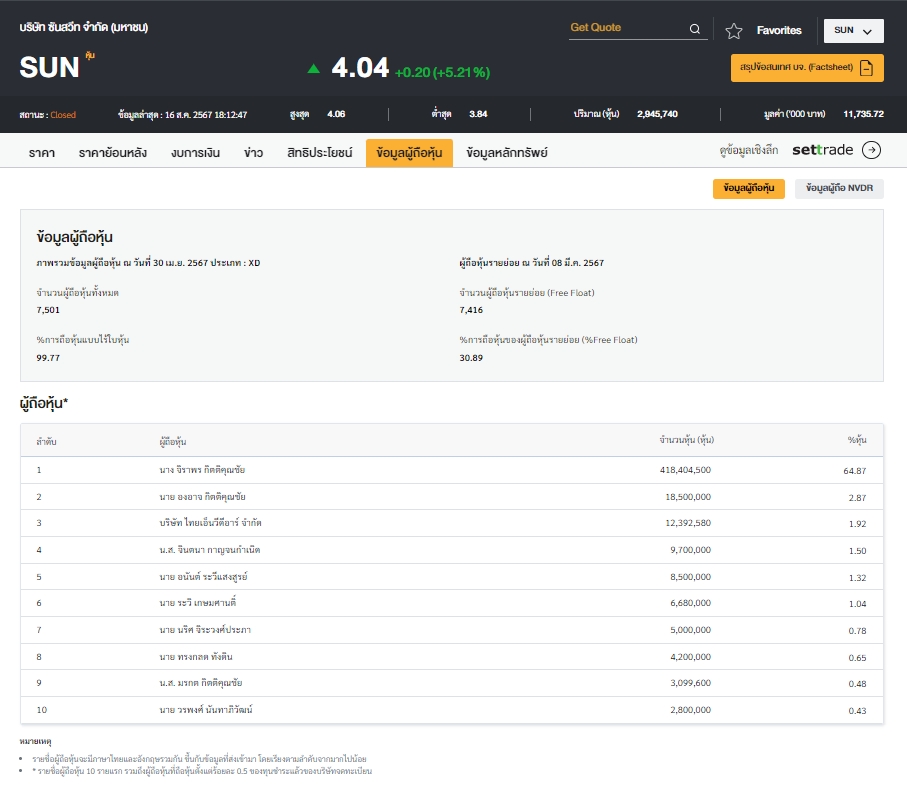Open the งบการเงิน tab

[195, 153]
